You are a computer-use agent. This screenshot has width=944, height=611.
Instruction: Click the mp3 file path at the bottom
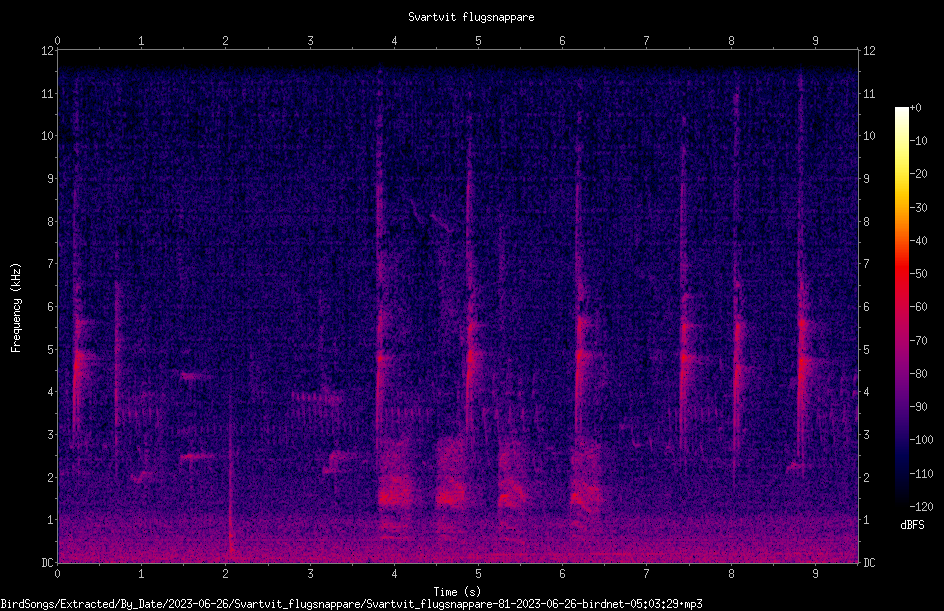(352, 604)
